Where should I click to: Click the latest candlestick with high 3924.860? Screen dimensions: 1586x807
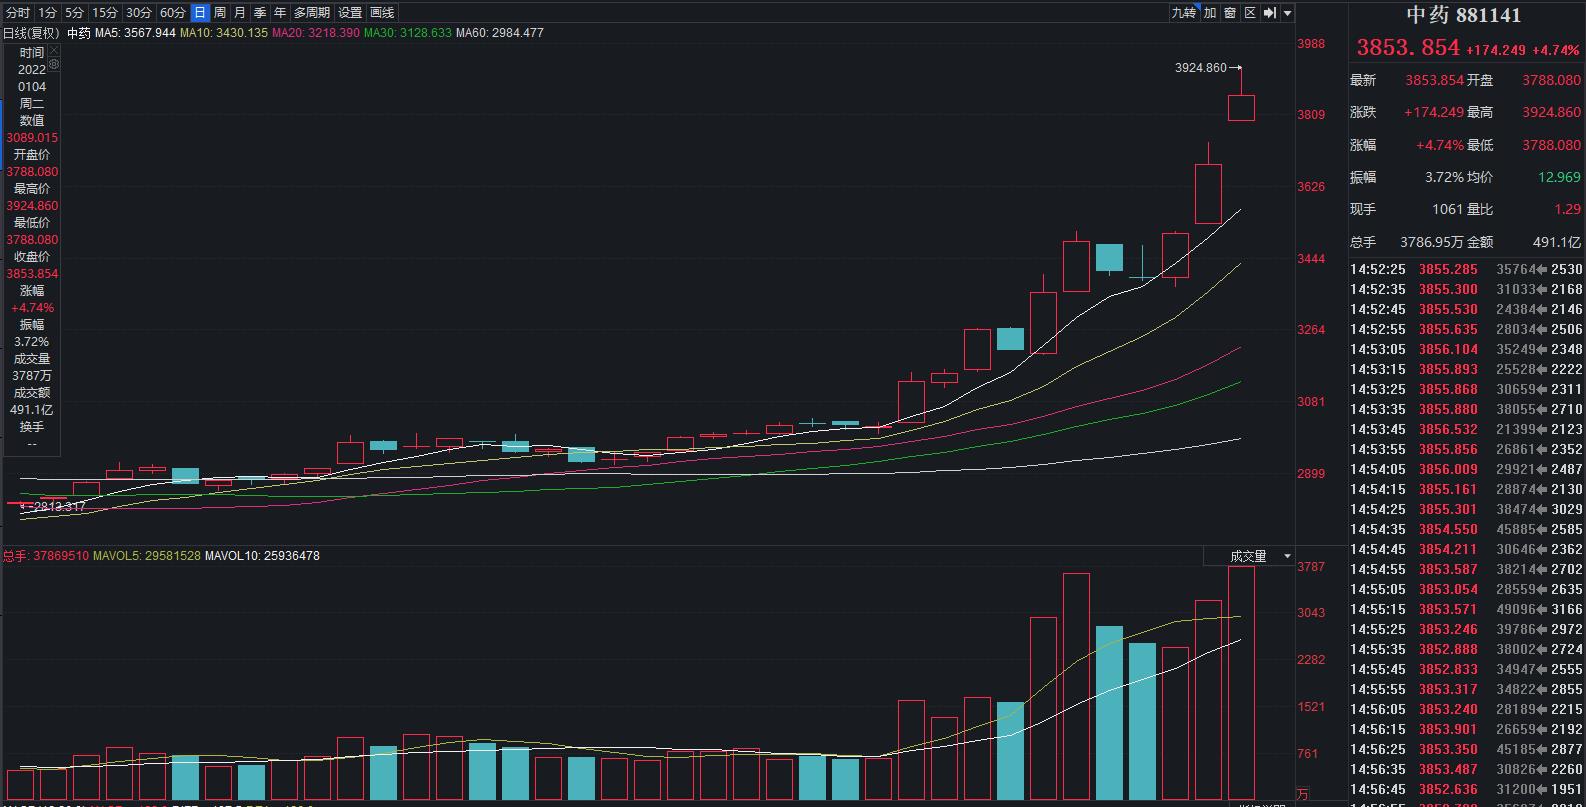(1241, 107)
